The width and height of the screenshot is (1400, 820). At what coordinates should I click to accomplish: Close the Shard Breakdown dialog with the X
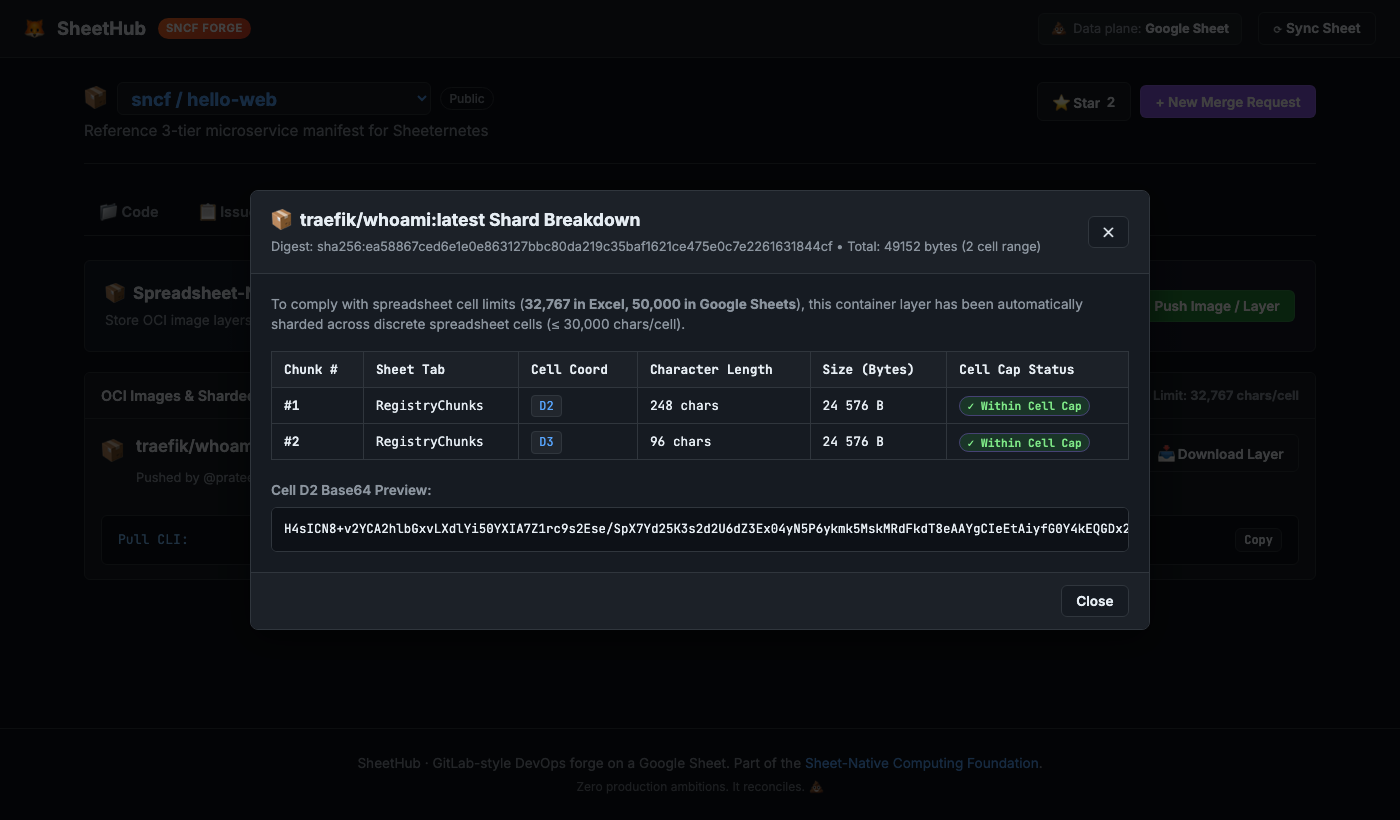pyautogui.click(x=1108, y=232)
